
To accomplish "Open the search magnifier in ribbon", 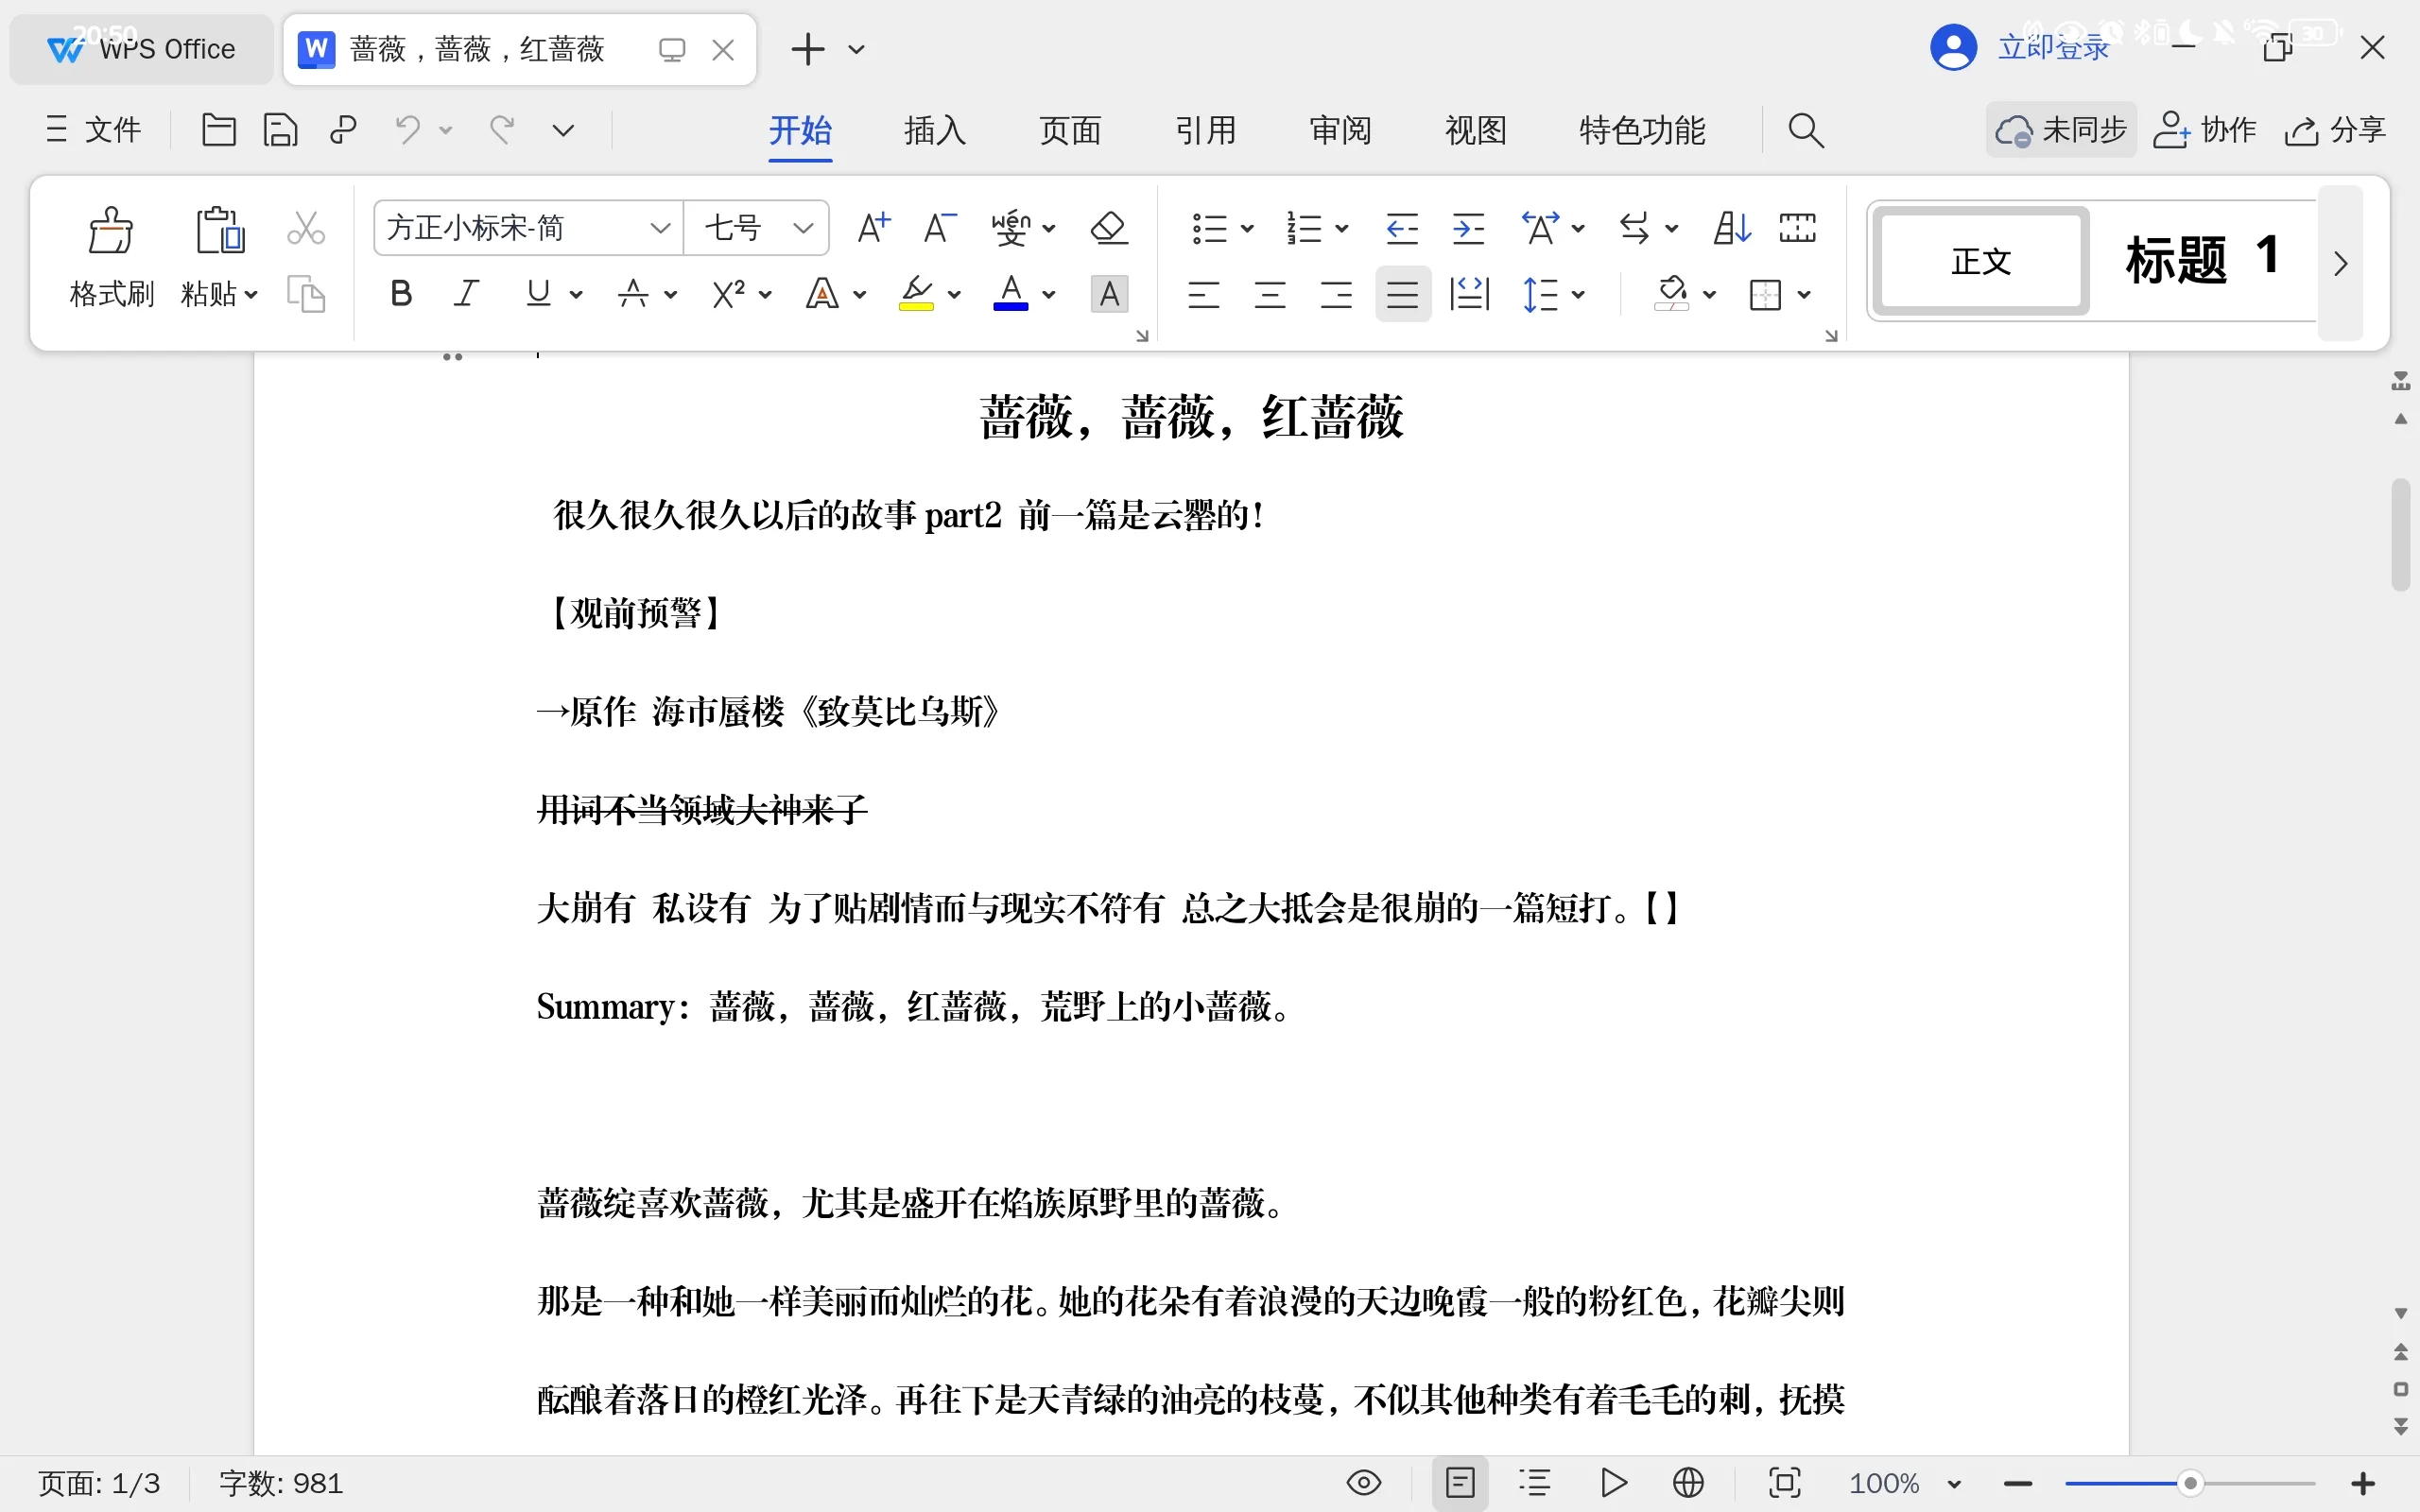I will pyautogui.click(x=1805, y=130).
